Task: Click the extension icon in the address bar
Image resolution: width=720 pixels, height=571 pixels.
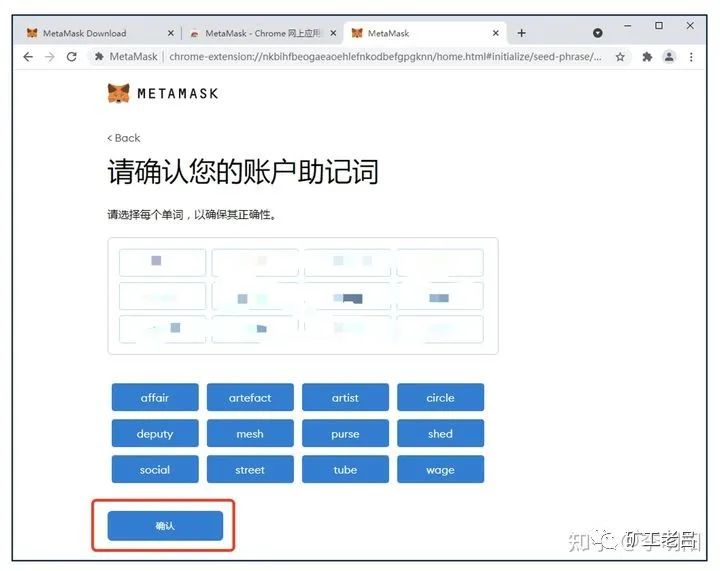Action: [99, 56]
